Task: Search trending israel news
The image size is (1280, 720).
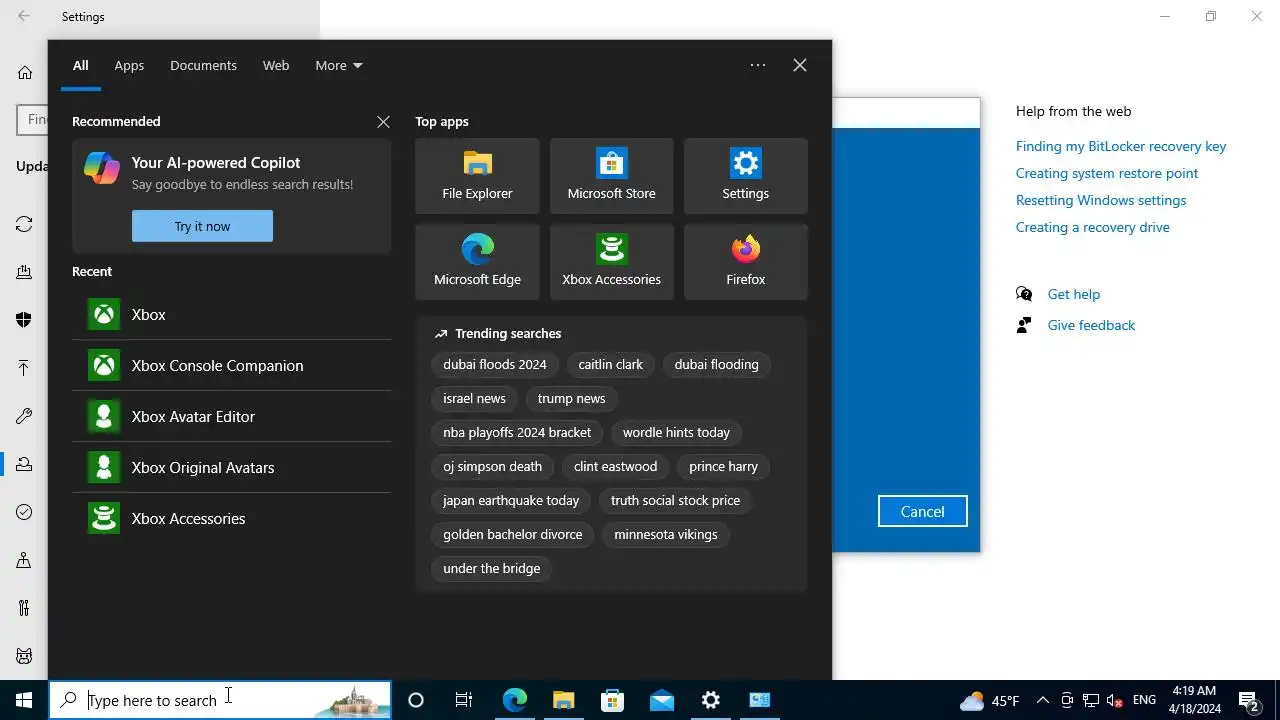Action: click(474, 398)
